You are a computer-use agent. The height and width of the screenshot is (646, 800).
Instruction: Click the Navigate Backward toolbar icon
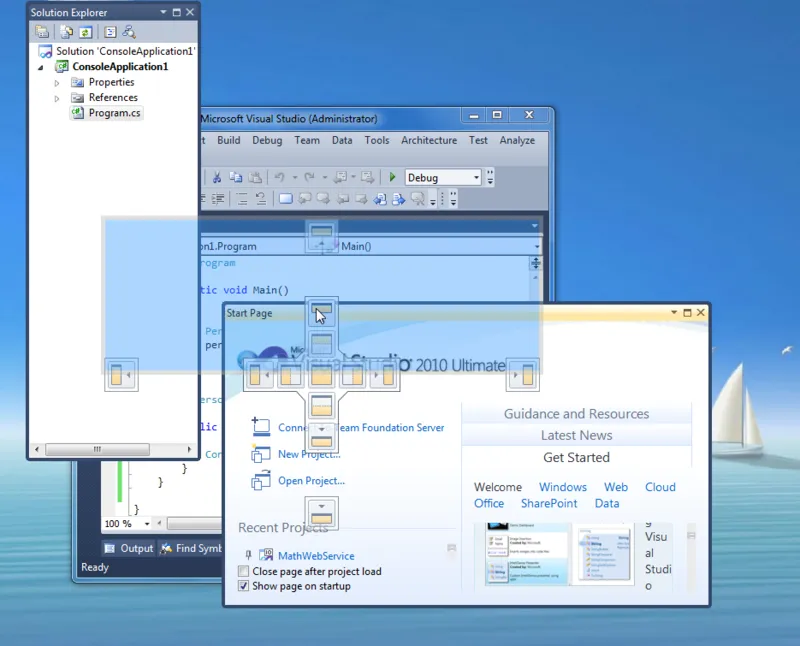340,178
